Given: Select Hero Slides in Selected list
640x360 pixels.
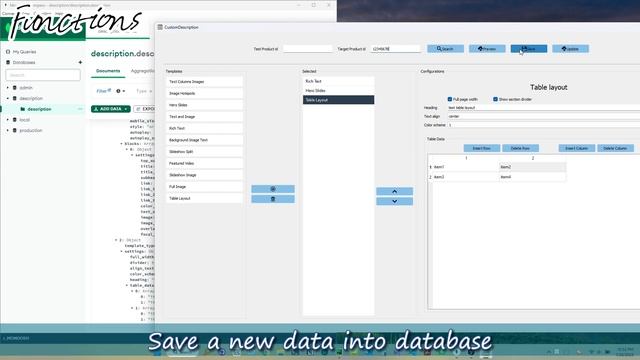Looking at the screenshot, I should click(x=338, y=91).
